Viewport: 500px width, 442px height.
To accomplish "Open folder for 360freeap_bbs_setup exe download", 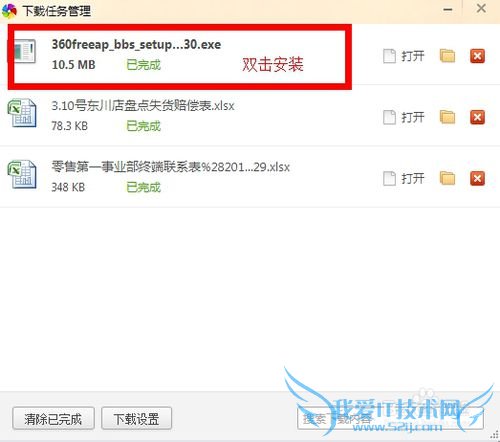I will coord(447,56).
